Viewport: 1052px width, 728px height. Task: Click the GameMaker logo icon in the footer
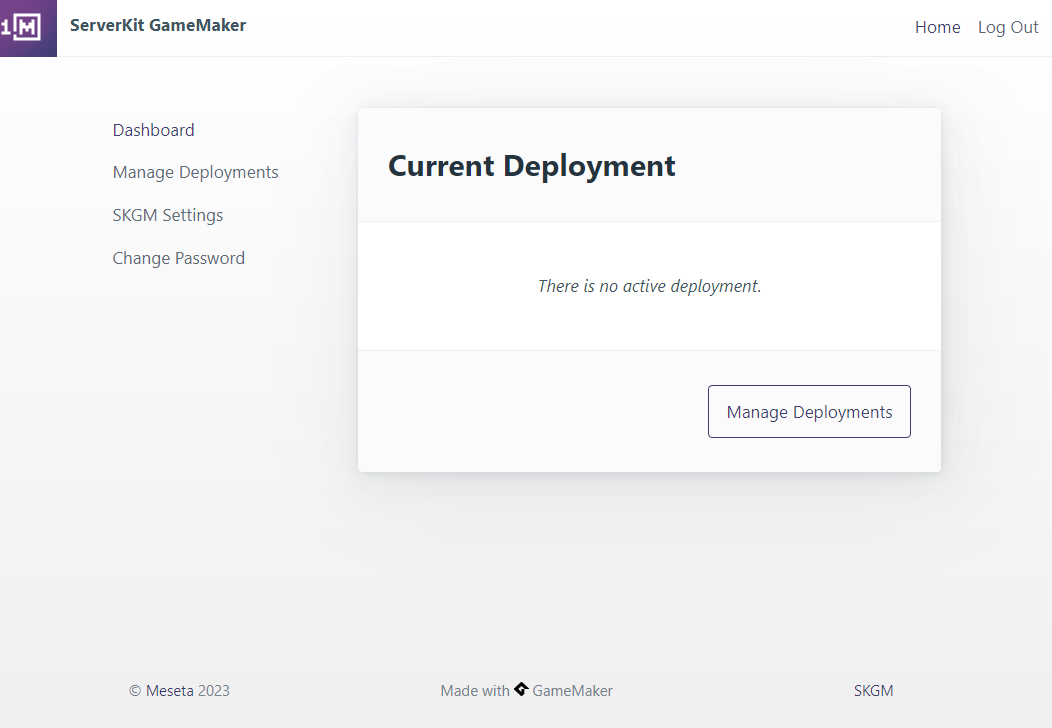521,689
